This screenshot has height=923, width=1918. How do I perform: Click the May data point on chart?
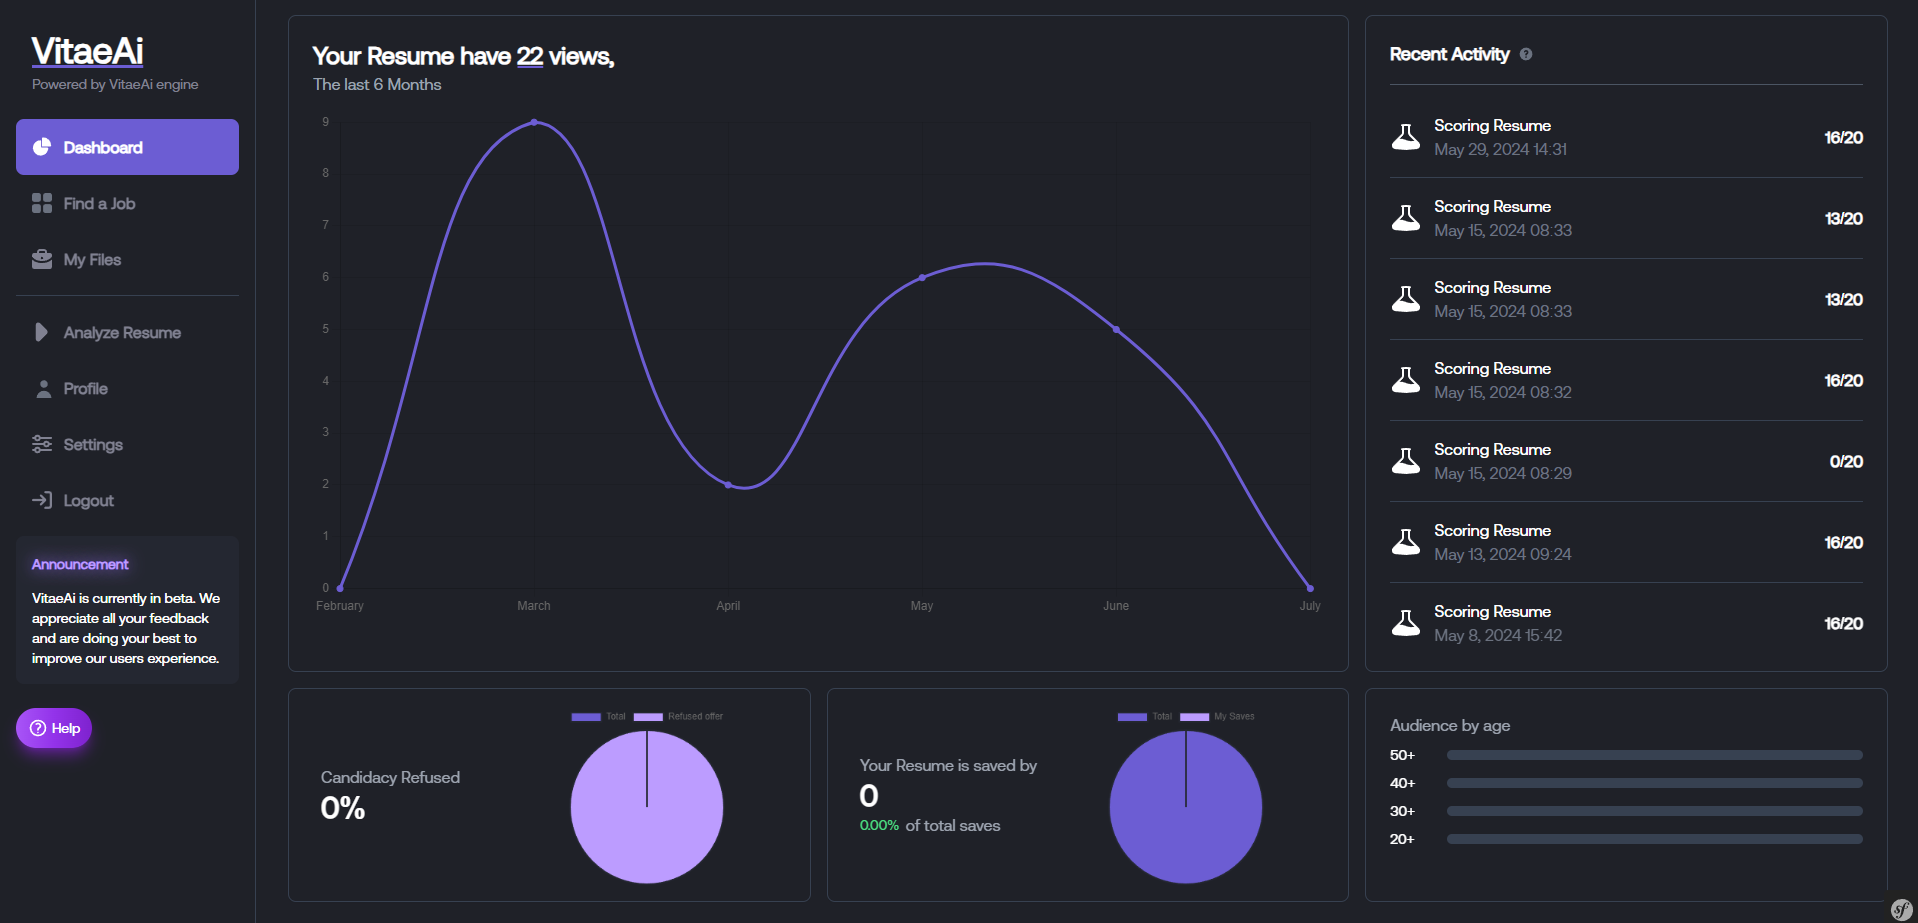click(922, 278)
